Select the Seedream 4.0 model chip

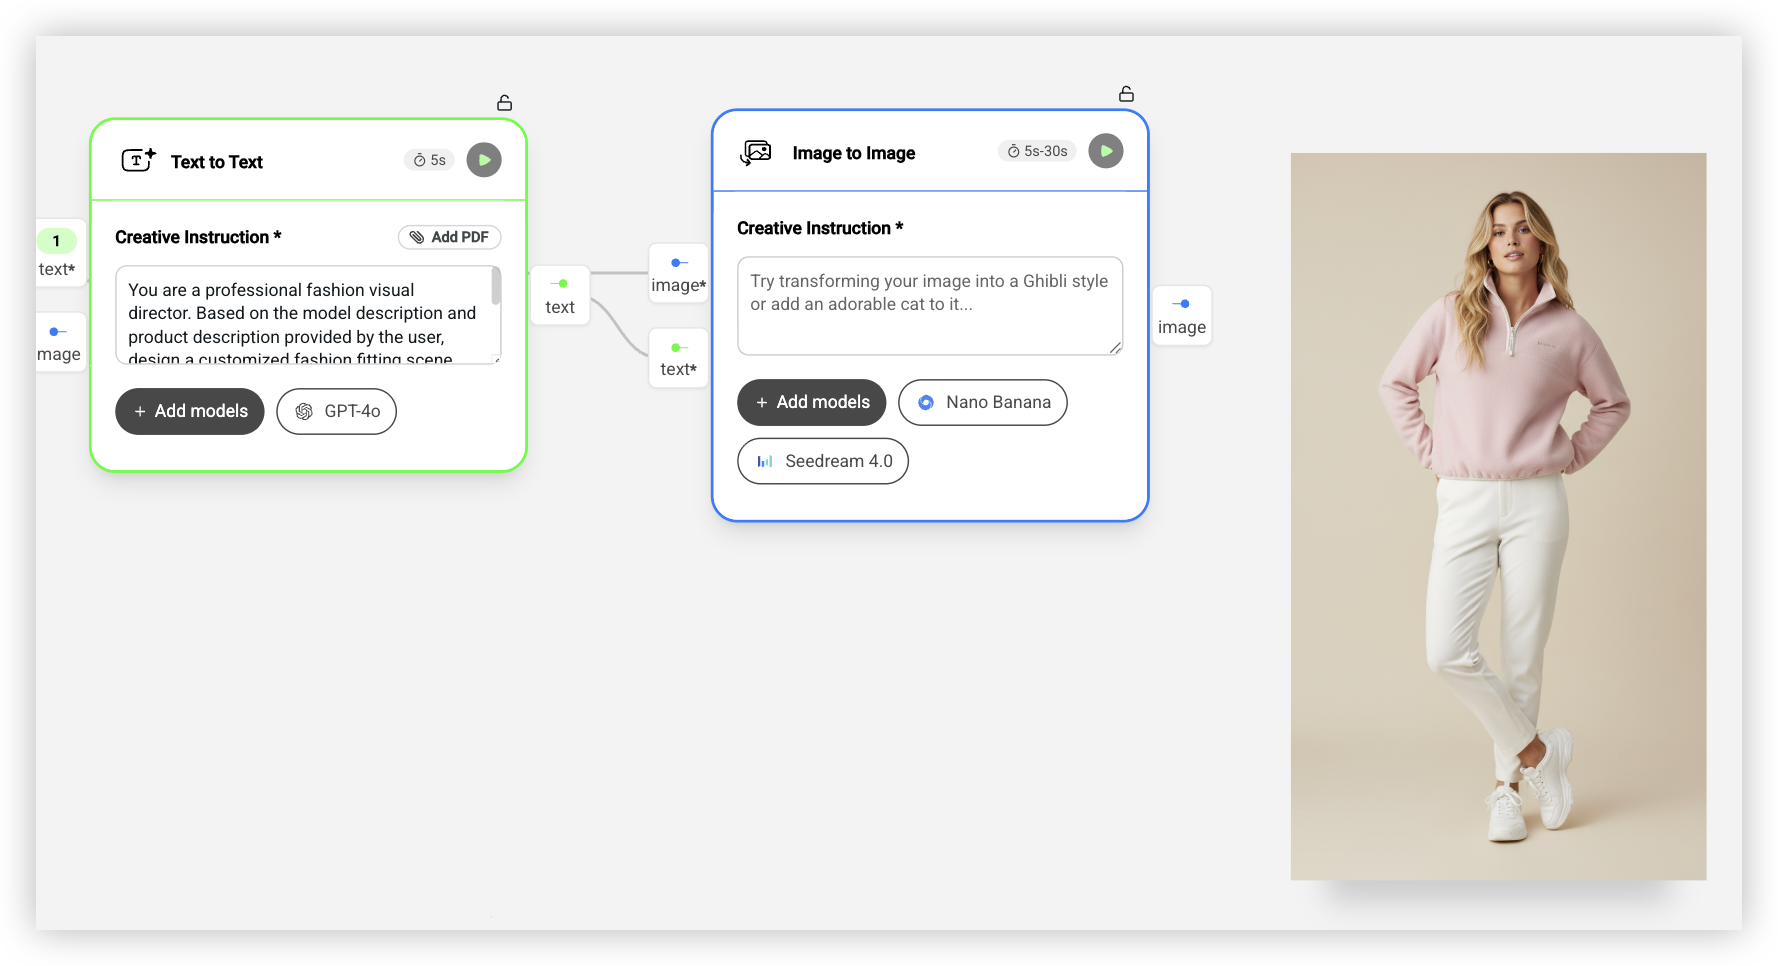point(823,461)
